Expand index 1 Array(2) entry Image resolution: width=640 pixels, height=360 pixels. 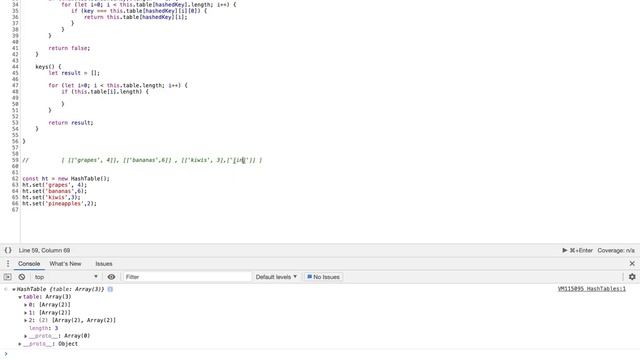tap(26, 313)
